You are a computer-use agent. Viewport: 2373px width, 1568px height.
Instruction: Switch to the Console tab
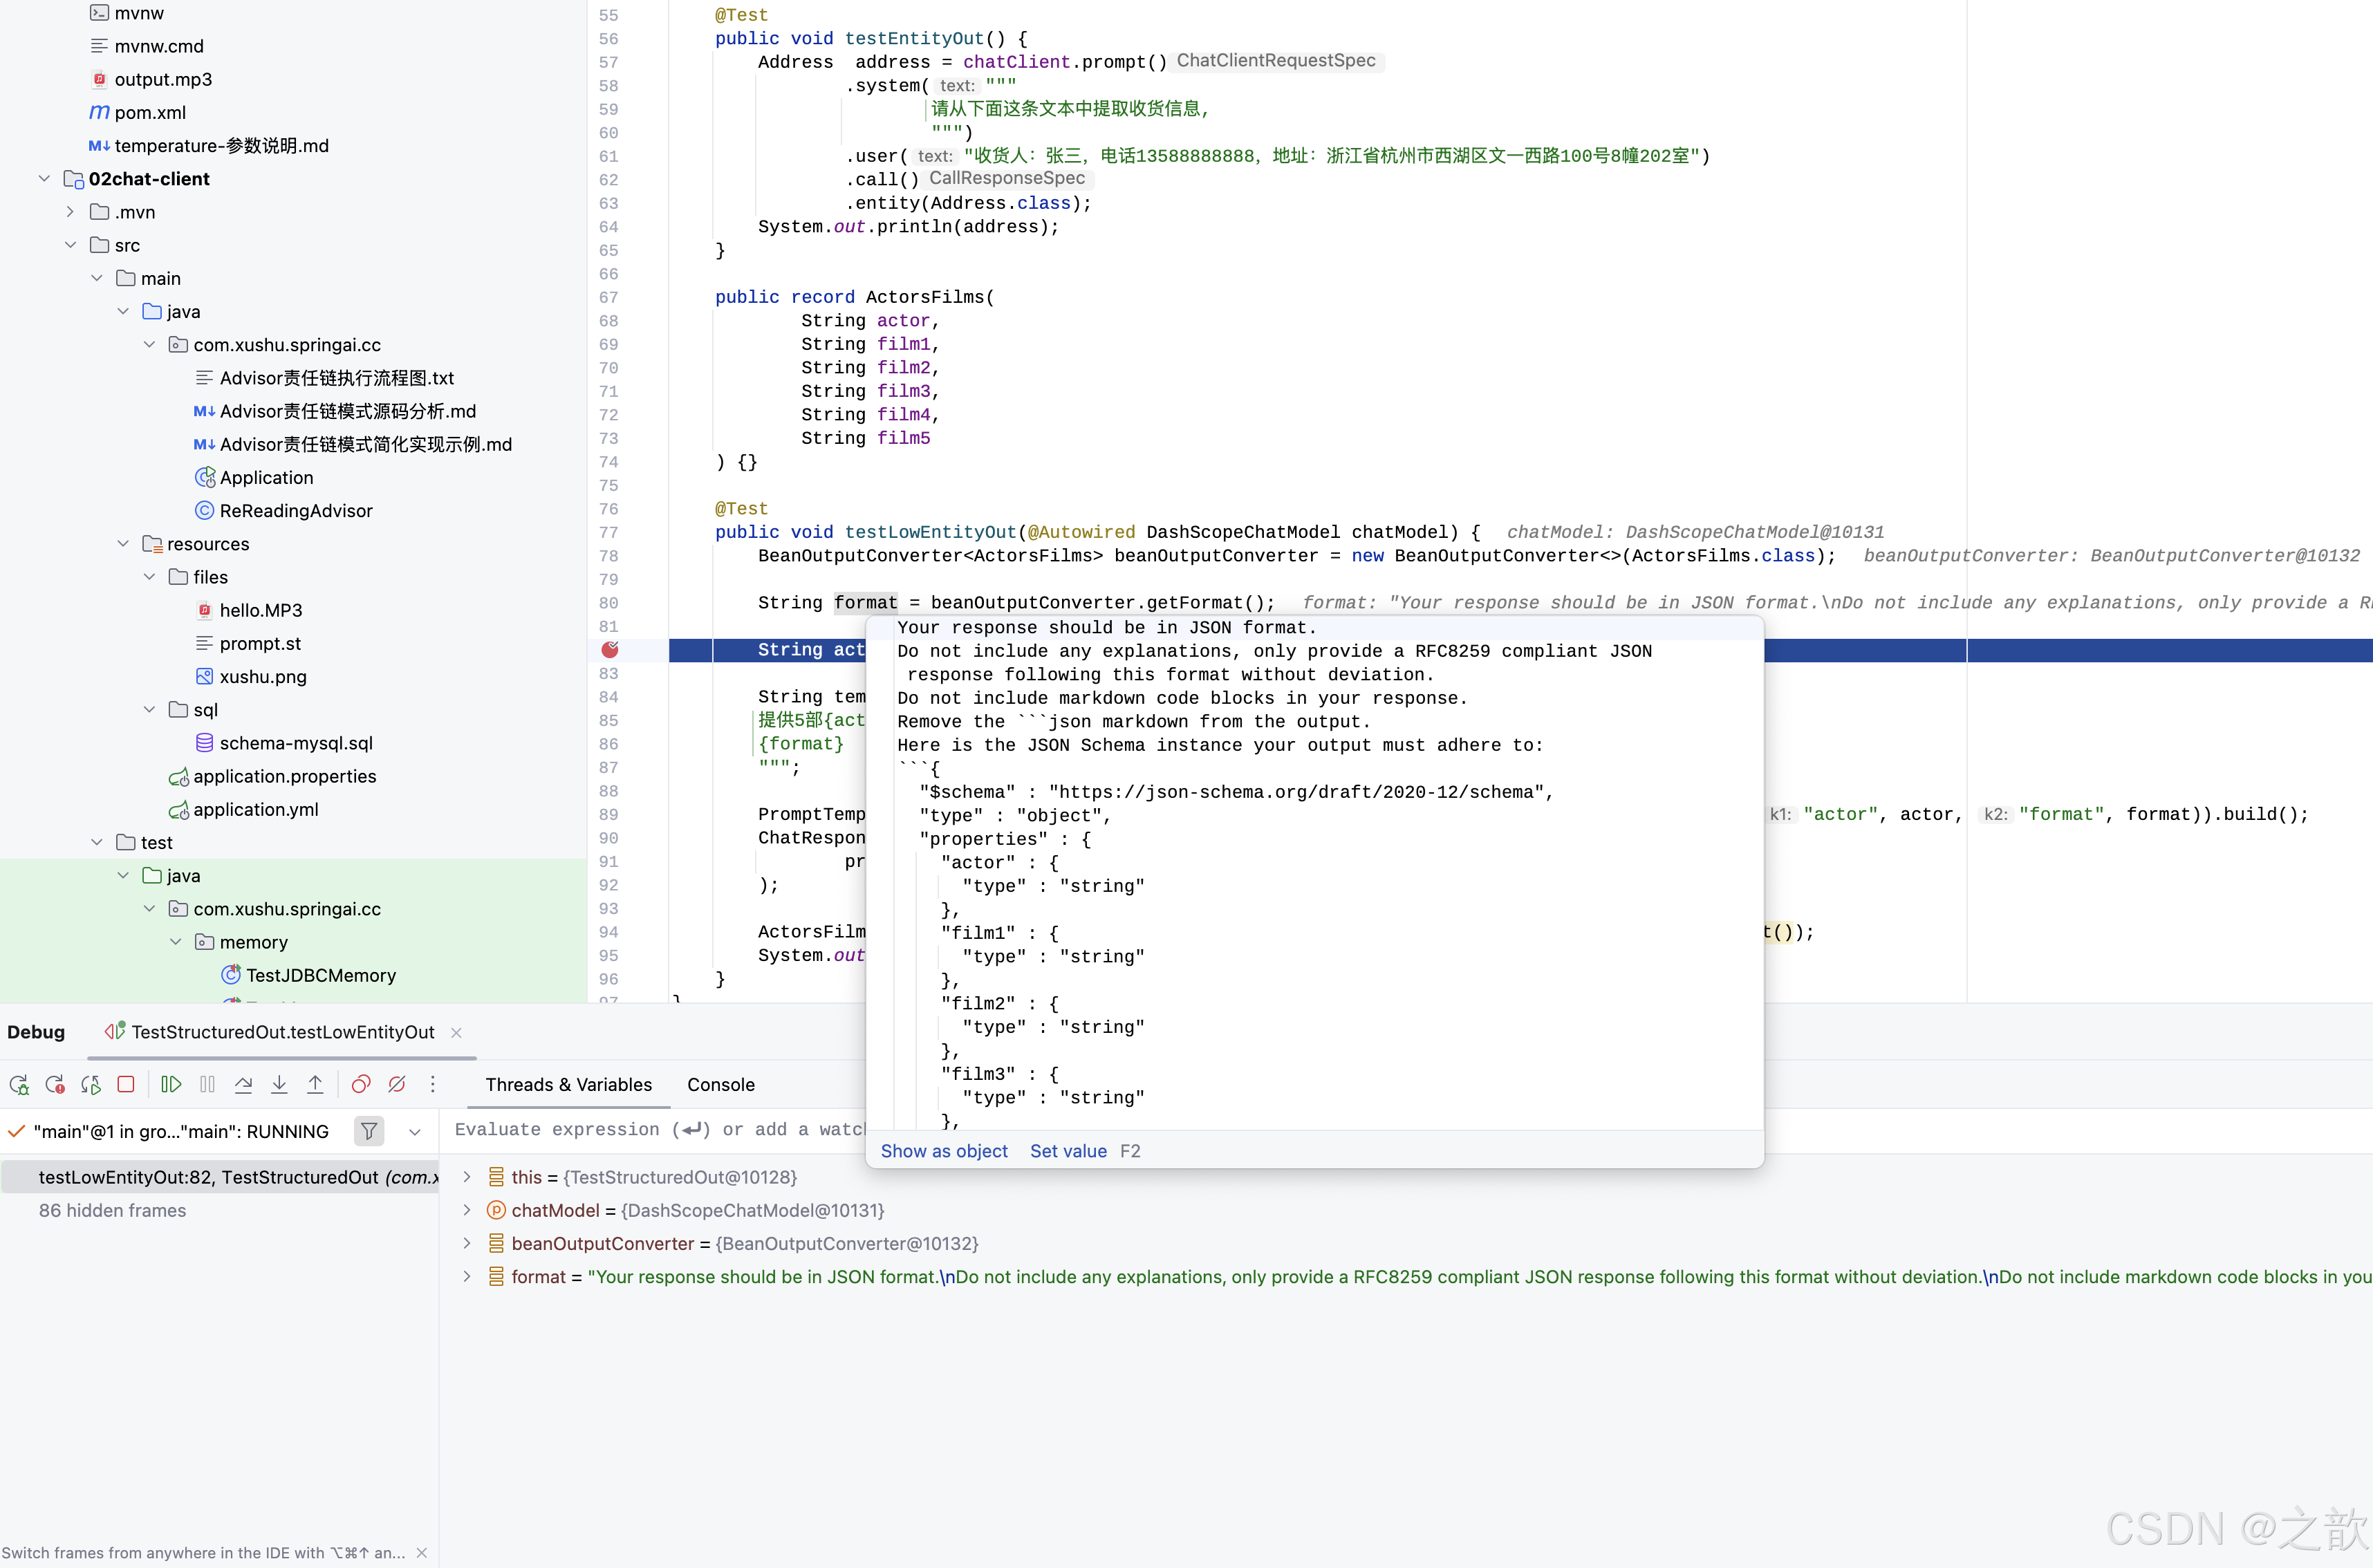tap(720, 1084)
